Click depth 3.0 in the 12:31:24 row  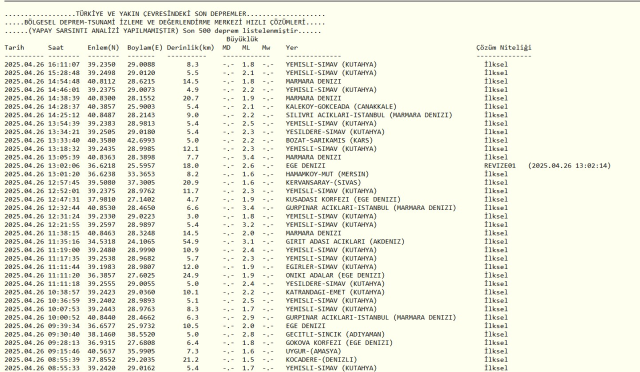tap(192, 216)
